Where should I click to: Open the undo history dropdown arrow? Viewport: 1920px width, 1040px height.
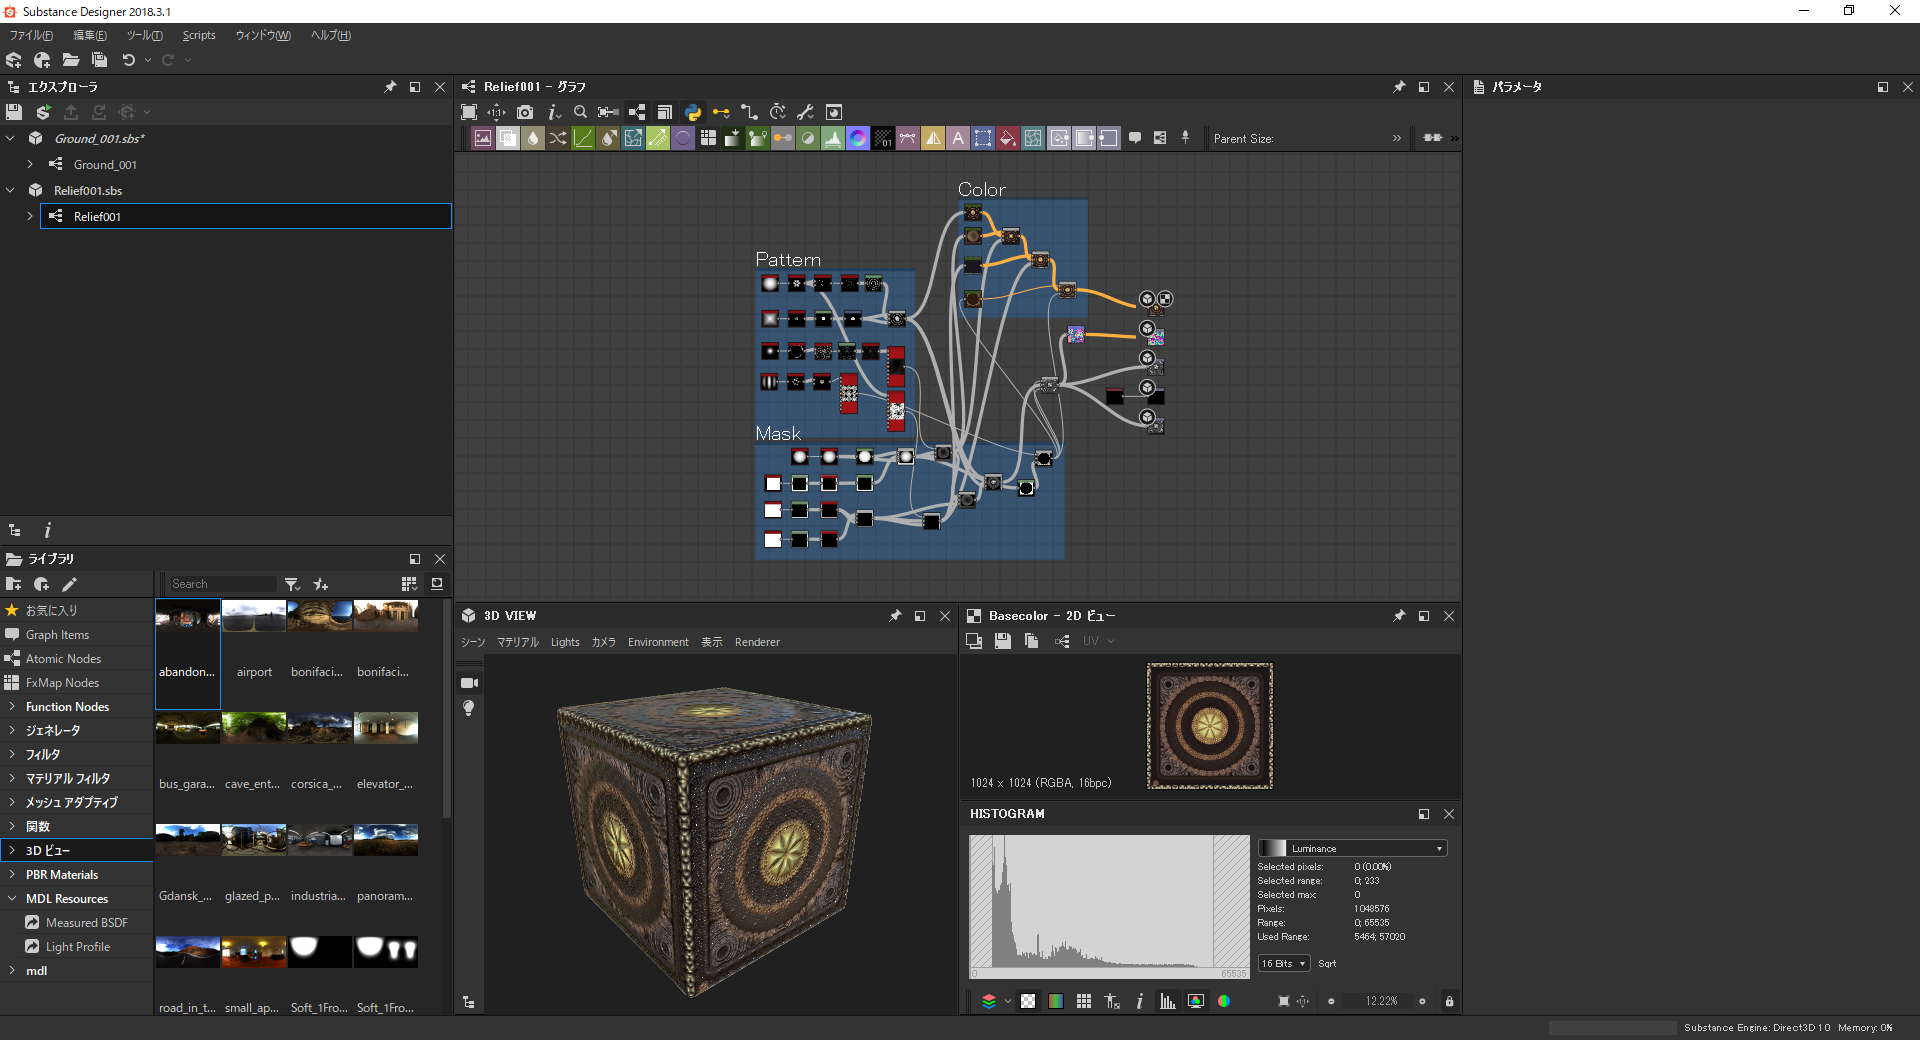148,60
